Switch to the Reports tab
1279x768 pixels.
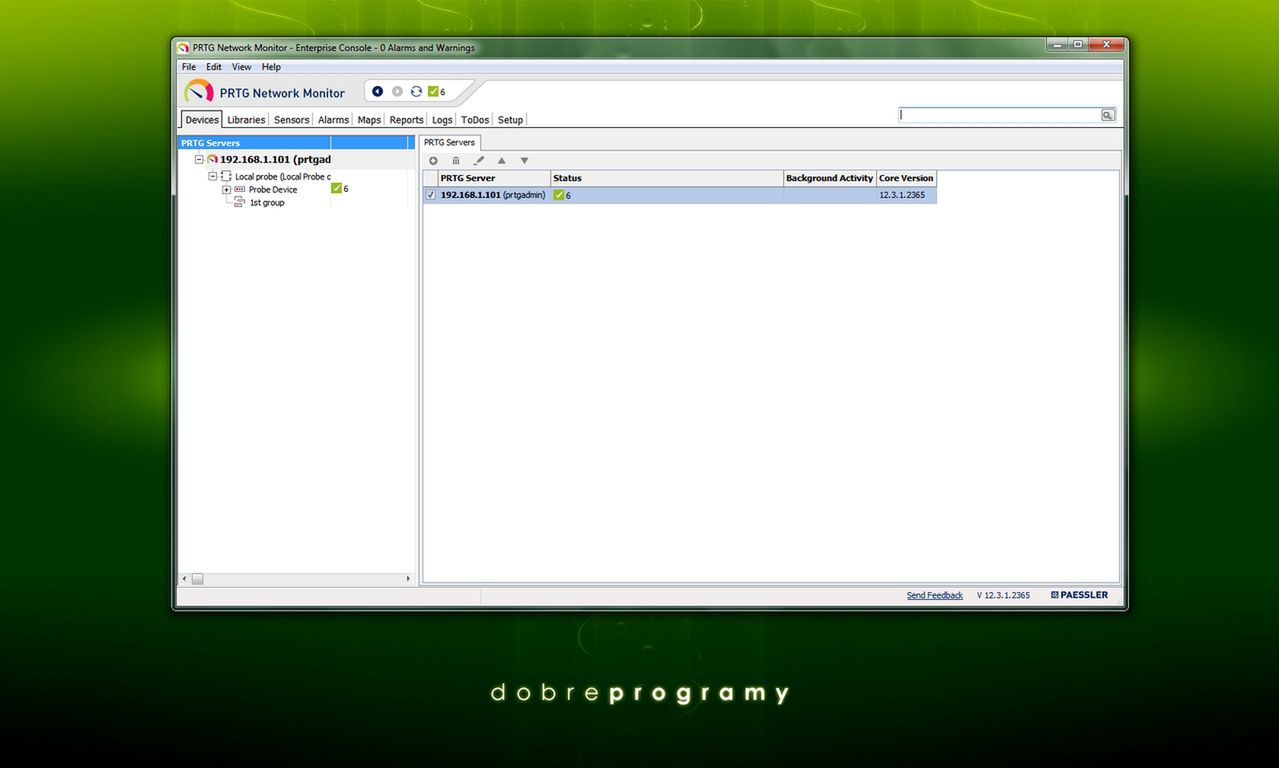click(407, 120)
